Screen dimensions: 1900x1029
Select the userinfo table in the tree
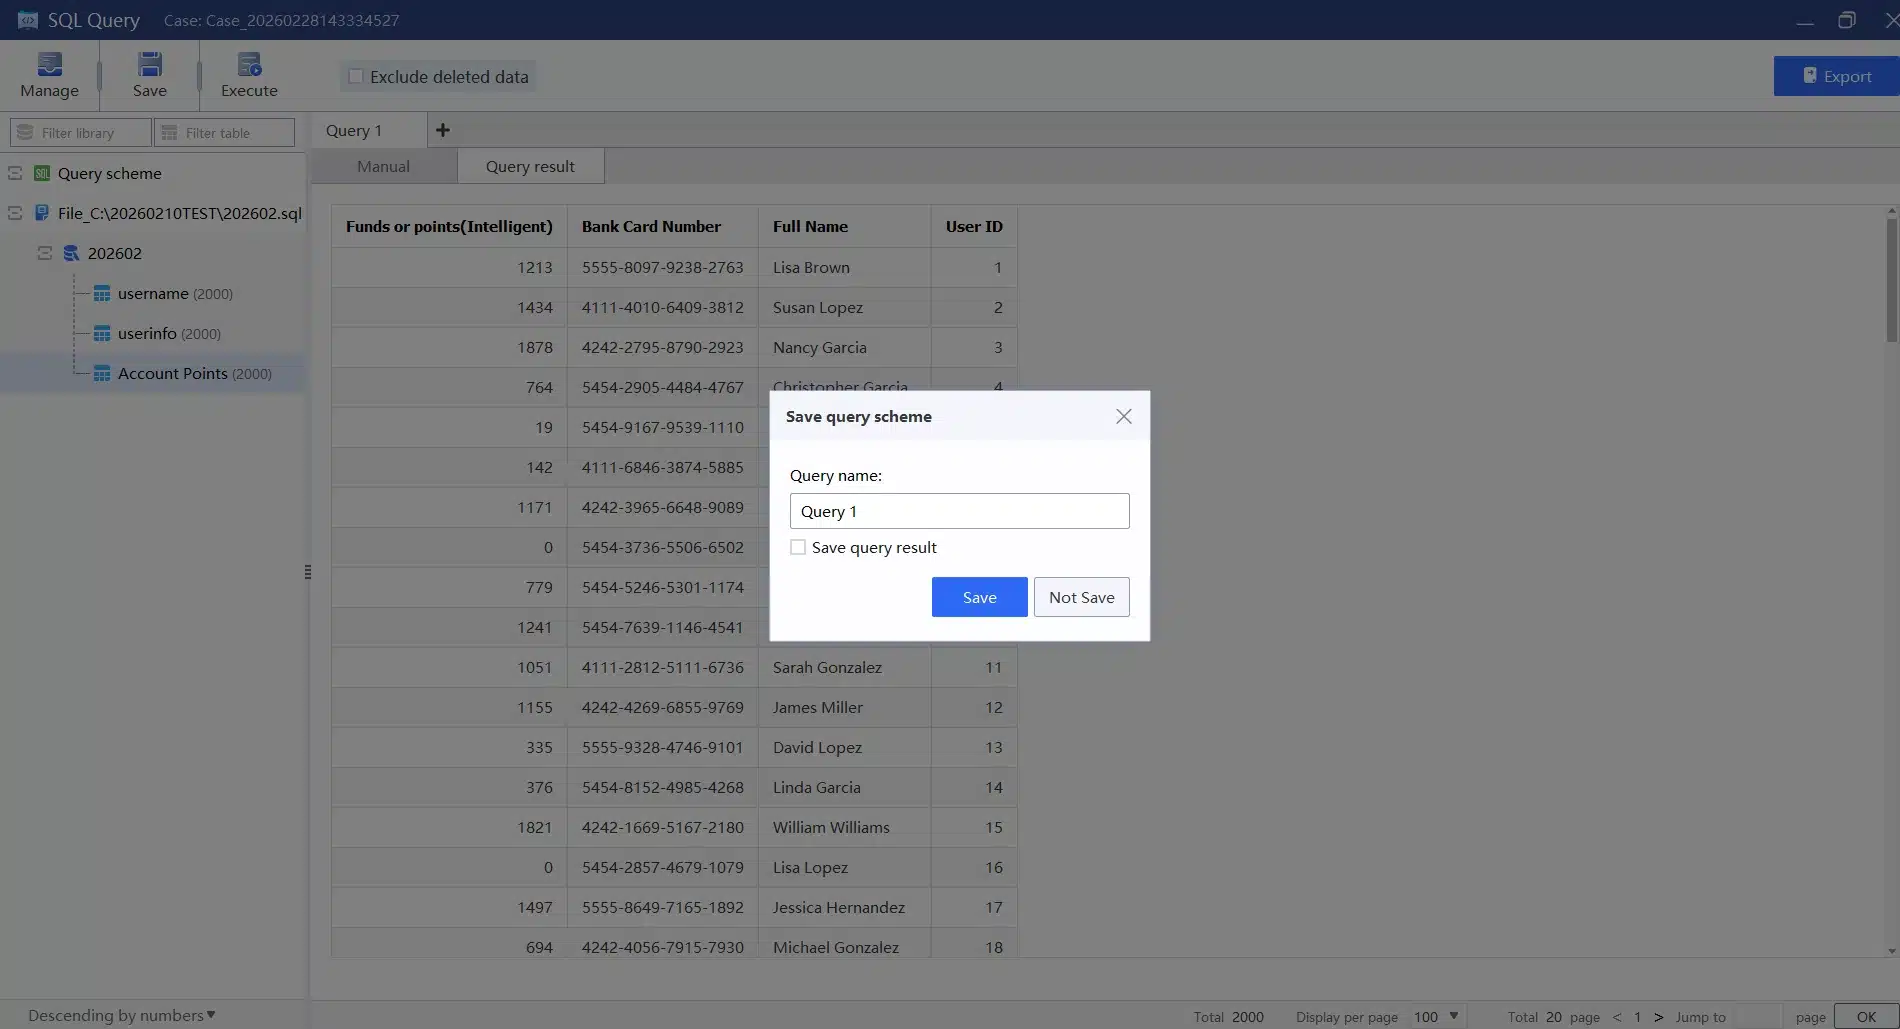point(145,333)
